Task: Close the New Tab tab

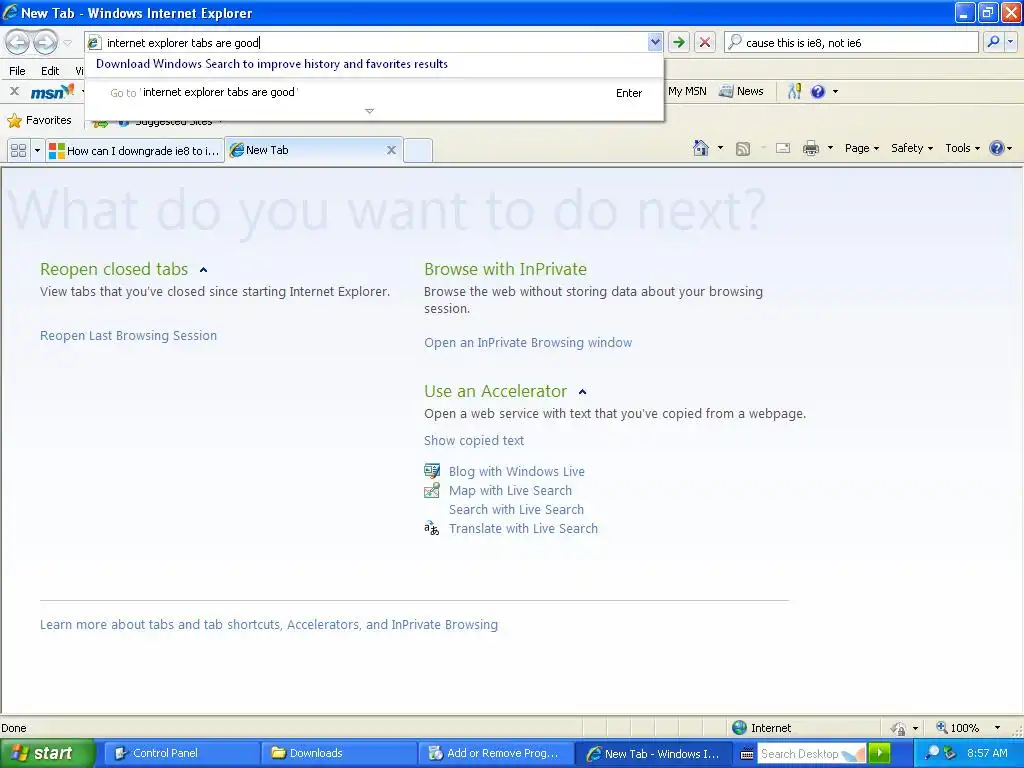Action: 391,150
